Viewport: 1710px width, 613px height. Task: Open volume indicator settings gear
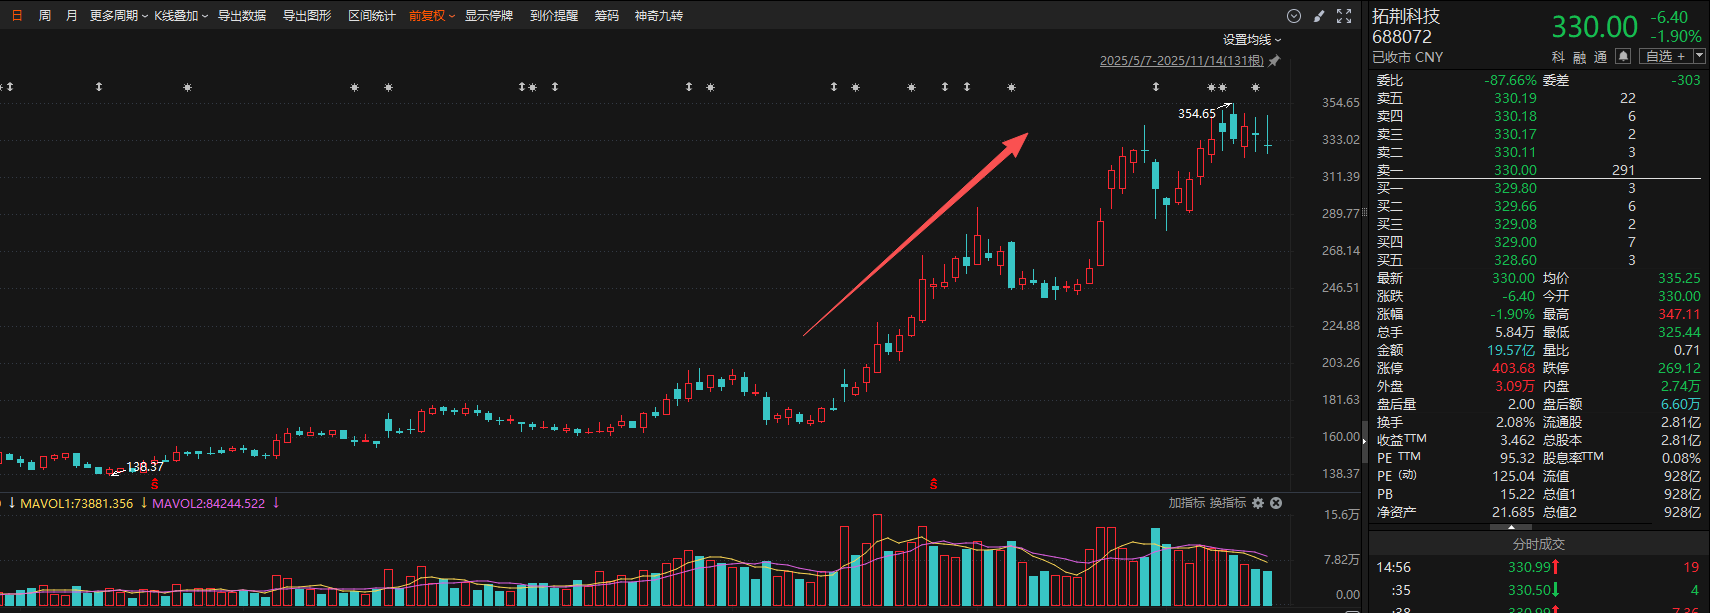1258,503
